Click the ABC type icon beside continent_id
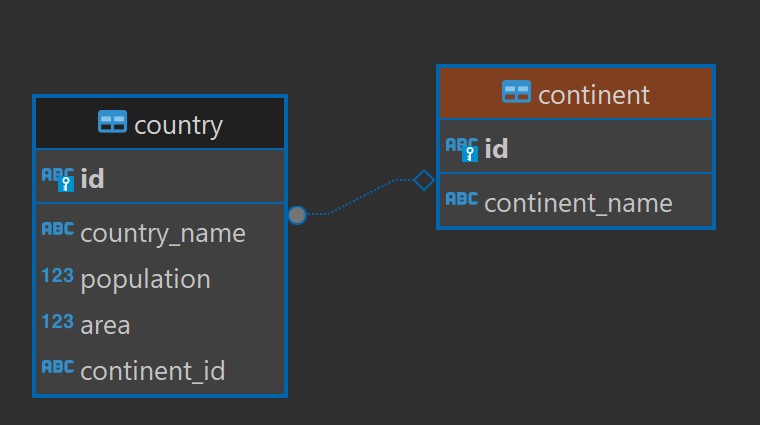Screen dimensions: 760x425 pos(58,368)
